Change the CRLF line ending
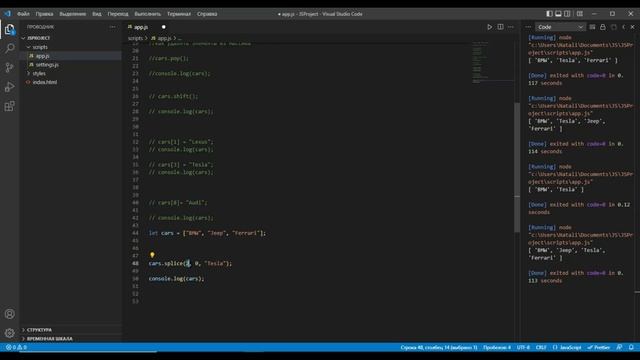Image resolution: width=640 pixels, height=360 pixels. click(541, 347)
